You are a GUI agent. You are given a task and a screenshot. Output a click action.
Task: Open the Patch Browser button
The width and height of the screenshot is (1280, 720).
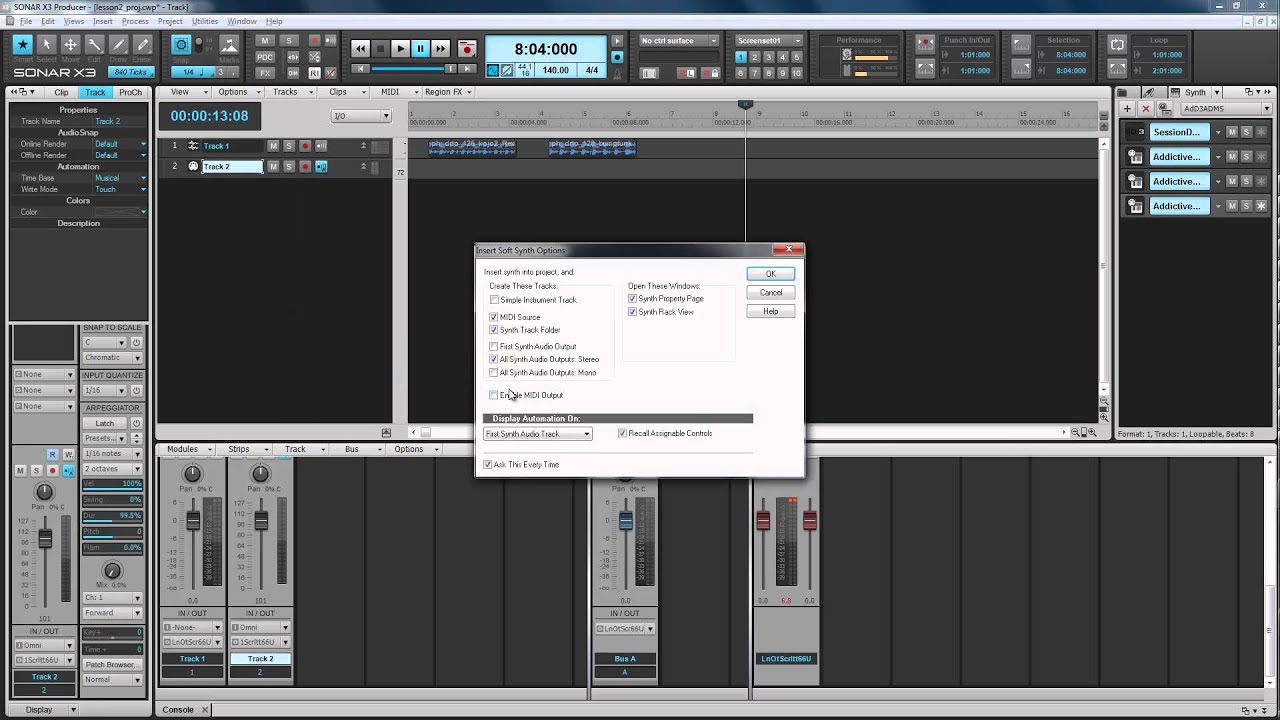(111, 664)
